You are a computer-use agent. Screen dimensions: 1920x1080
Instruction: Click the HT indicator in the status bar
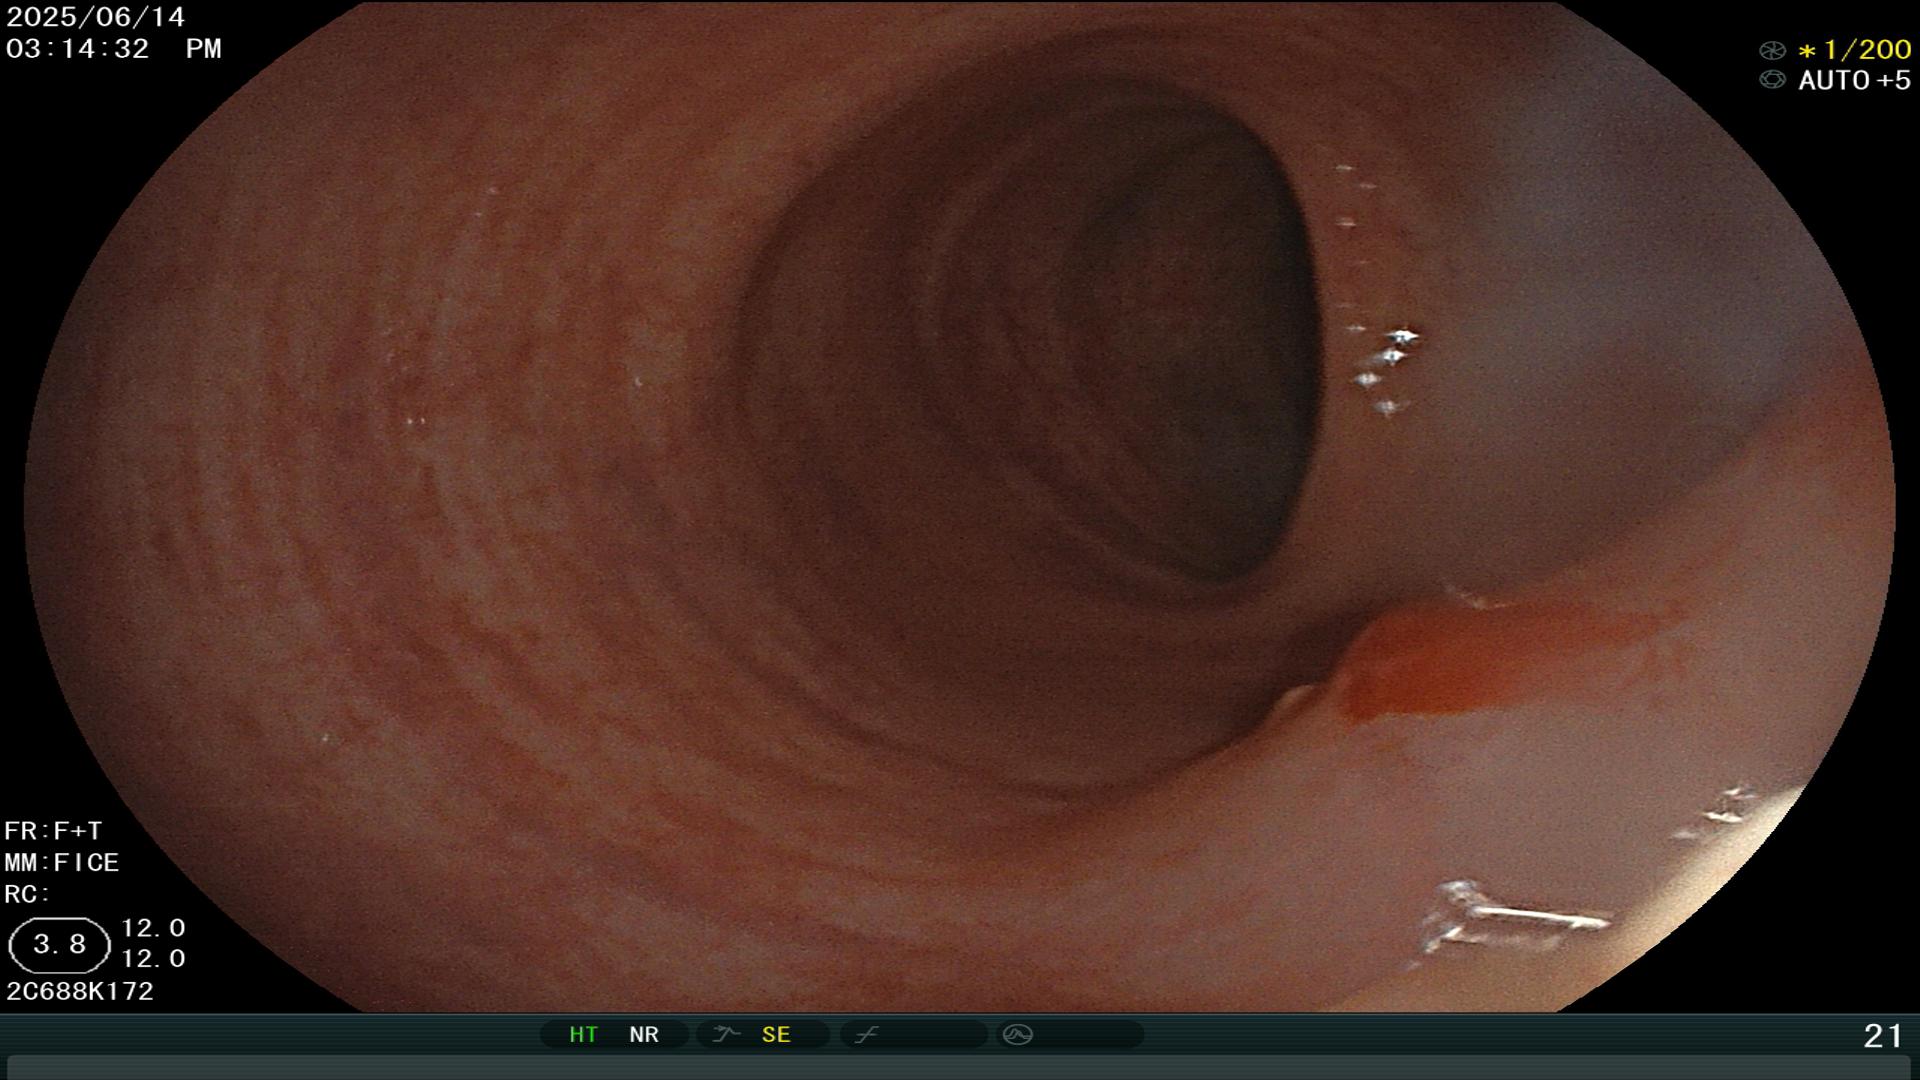pyautogui.click(x=583, y=1035)
